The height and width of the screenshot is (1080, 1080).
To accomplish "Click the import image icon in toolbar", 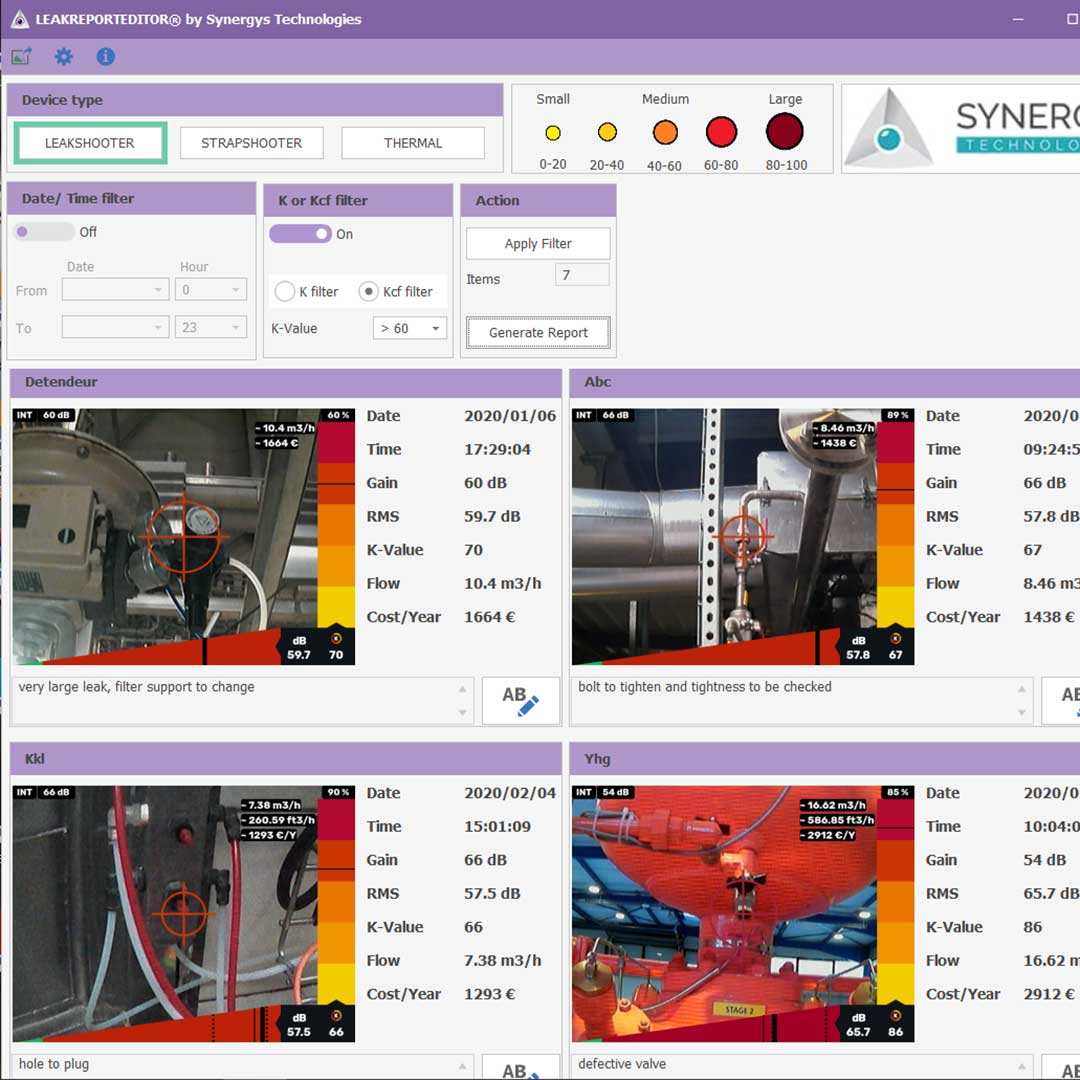I will coord(21,57).
